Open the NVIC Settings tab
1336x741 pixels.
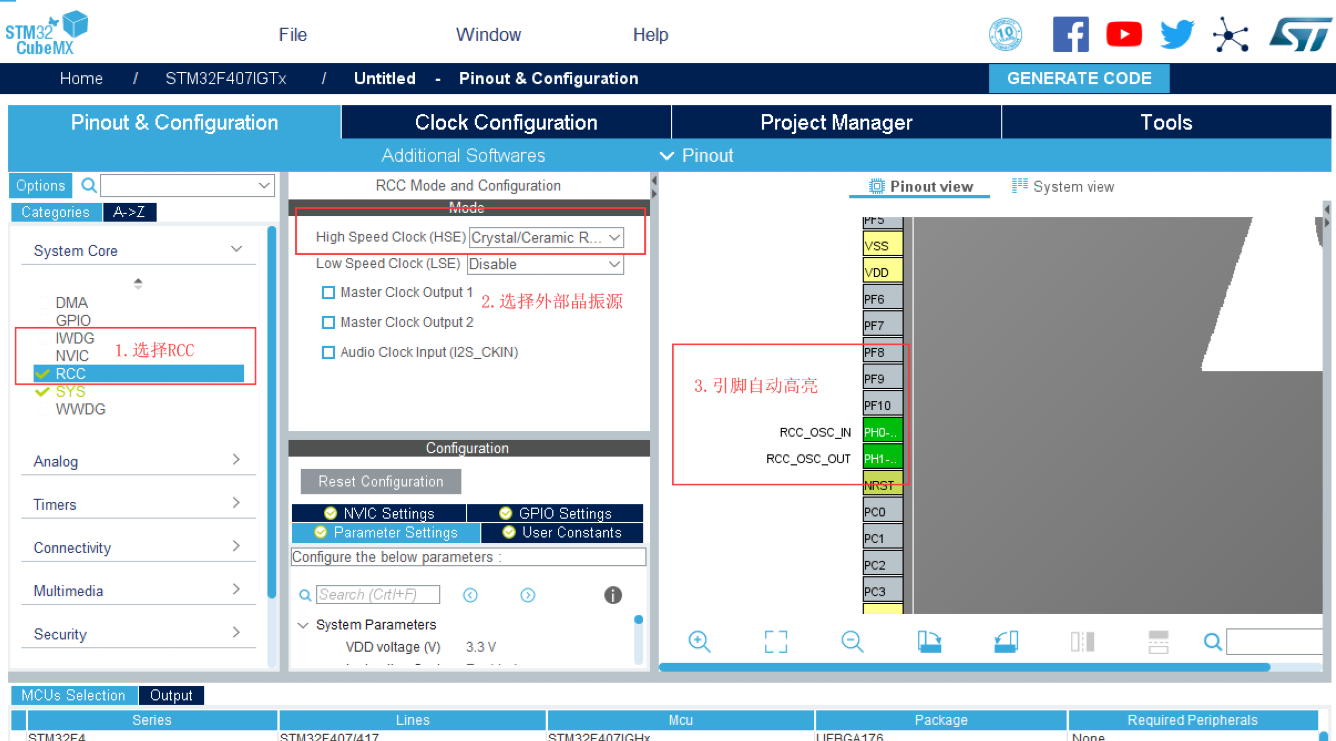coord(379,513)
